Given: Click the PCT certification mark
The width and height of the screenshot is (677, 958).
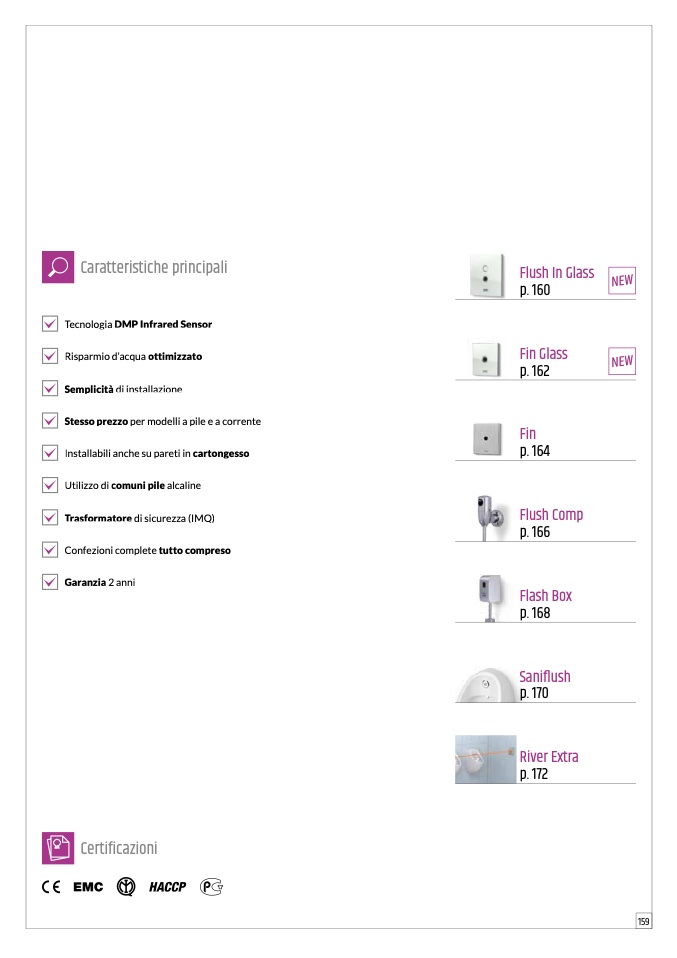Looking at the screenshot, I should 211,887.
